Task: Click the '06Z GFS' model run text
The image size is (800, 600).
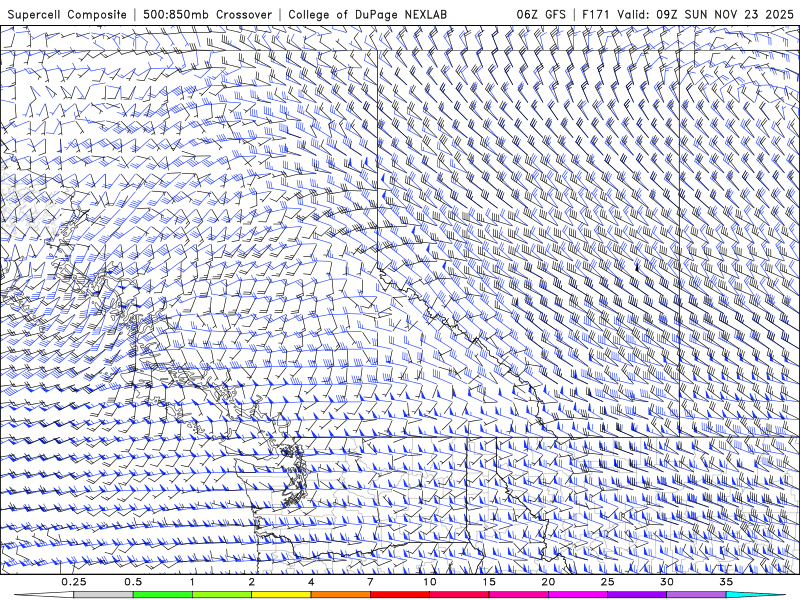Action: 541,14
